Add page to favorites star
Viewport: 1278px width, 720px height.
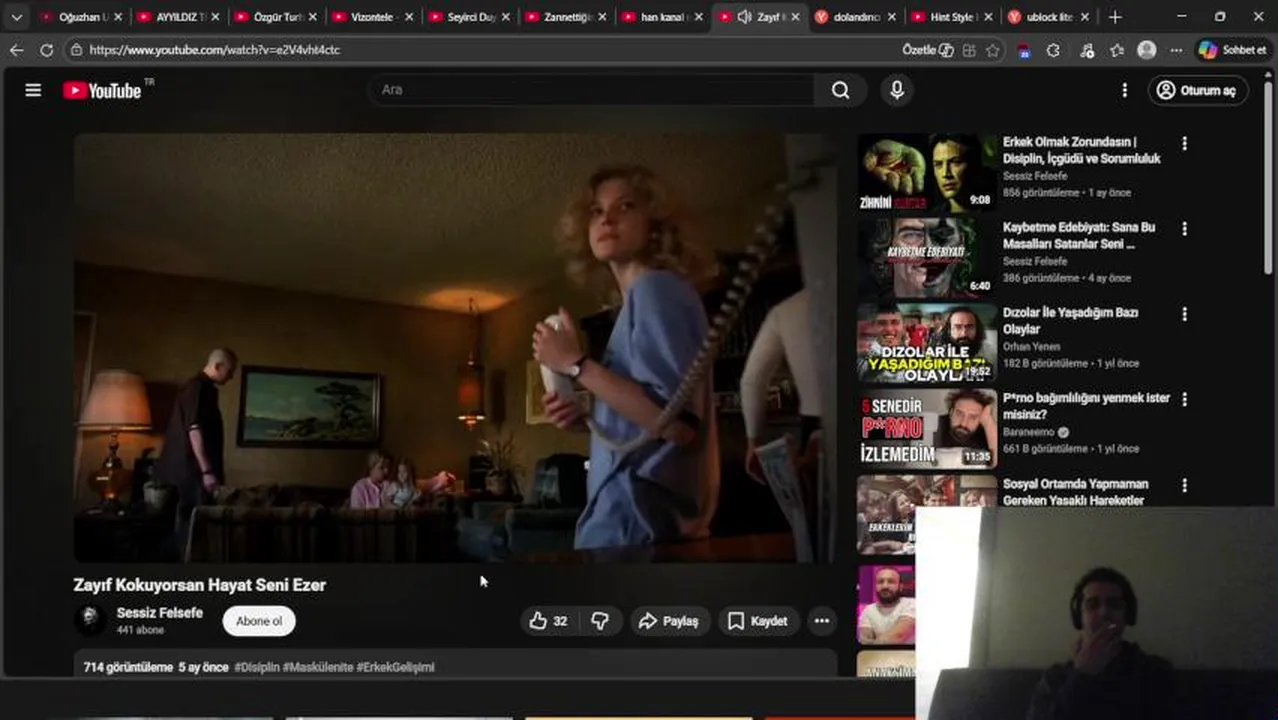993,50
